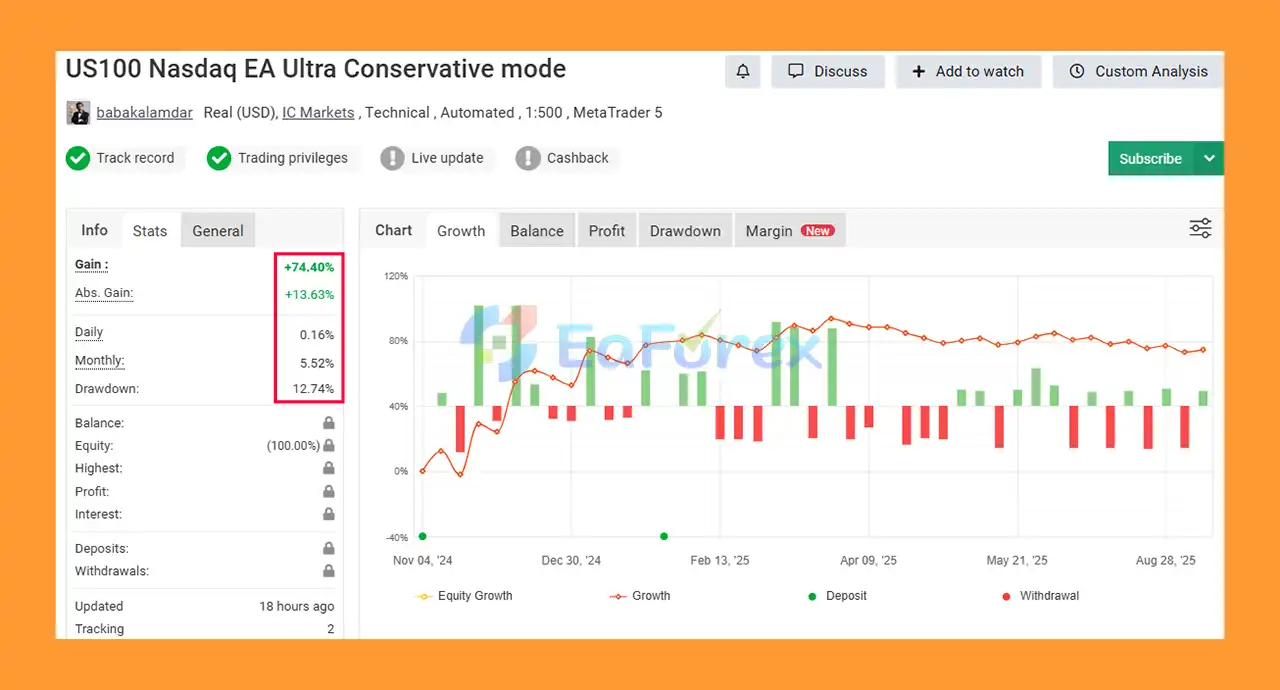Image resolution: width=1280 pixels, height=690 pixels.
Task: Click the Live update warning icon
Action: 393,158
